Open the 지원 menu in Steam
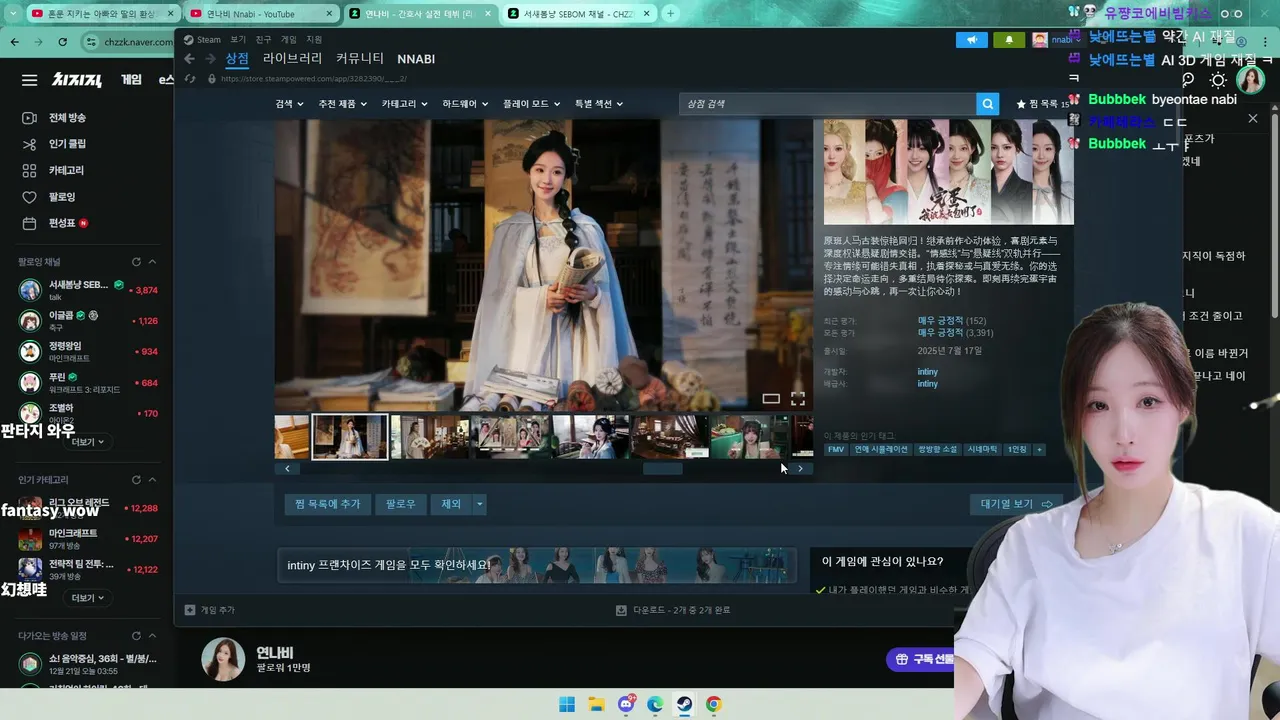 [314, 40]
